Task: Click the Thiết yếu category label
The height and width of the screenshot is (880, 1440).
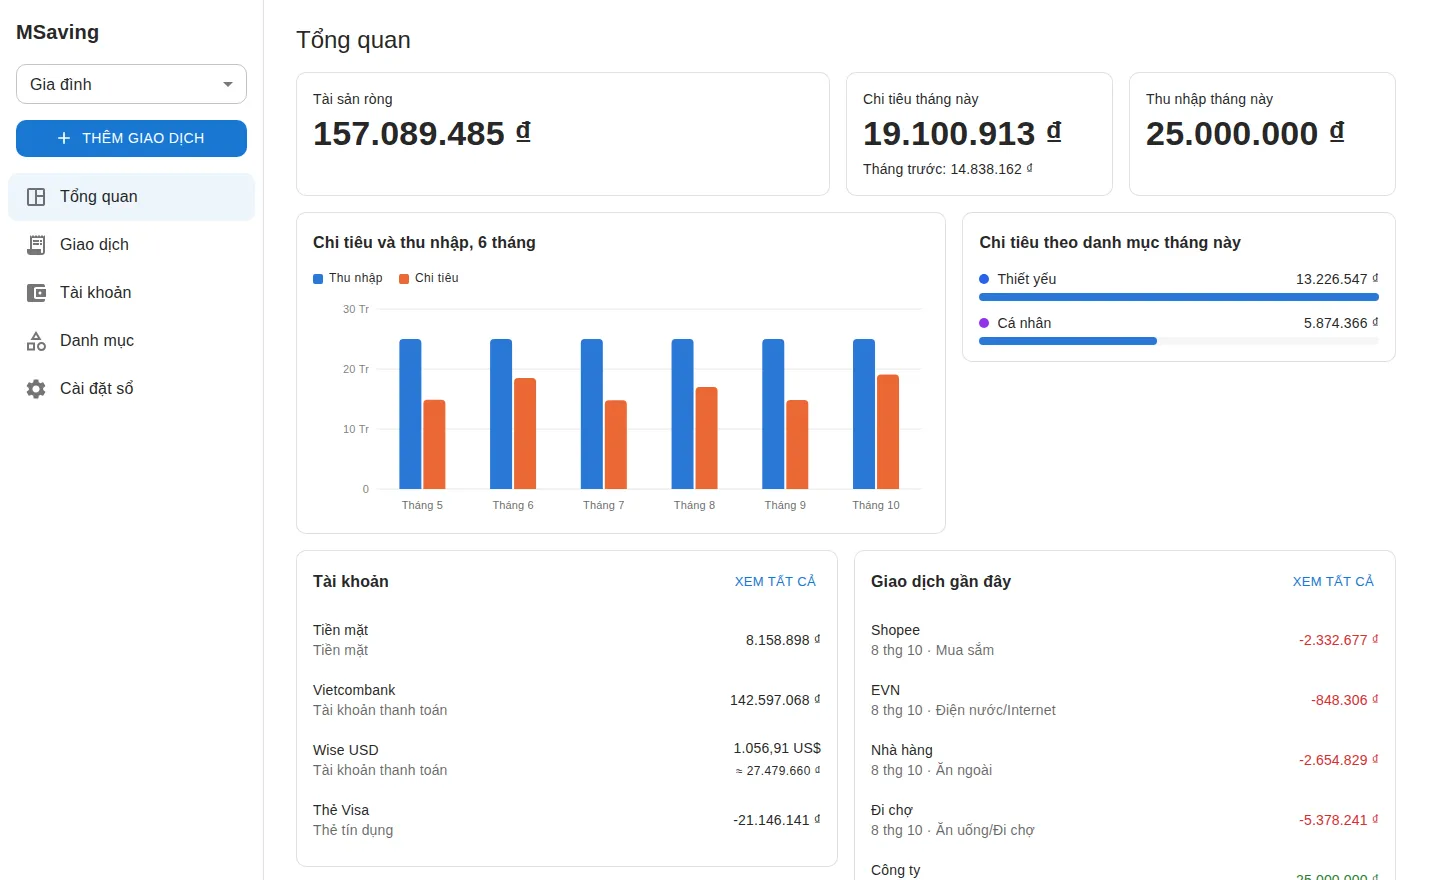Action: coord(1027,279)
